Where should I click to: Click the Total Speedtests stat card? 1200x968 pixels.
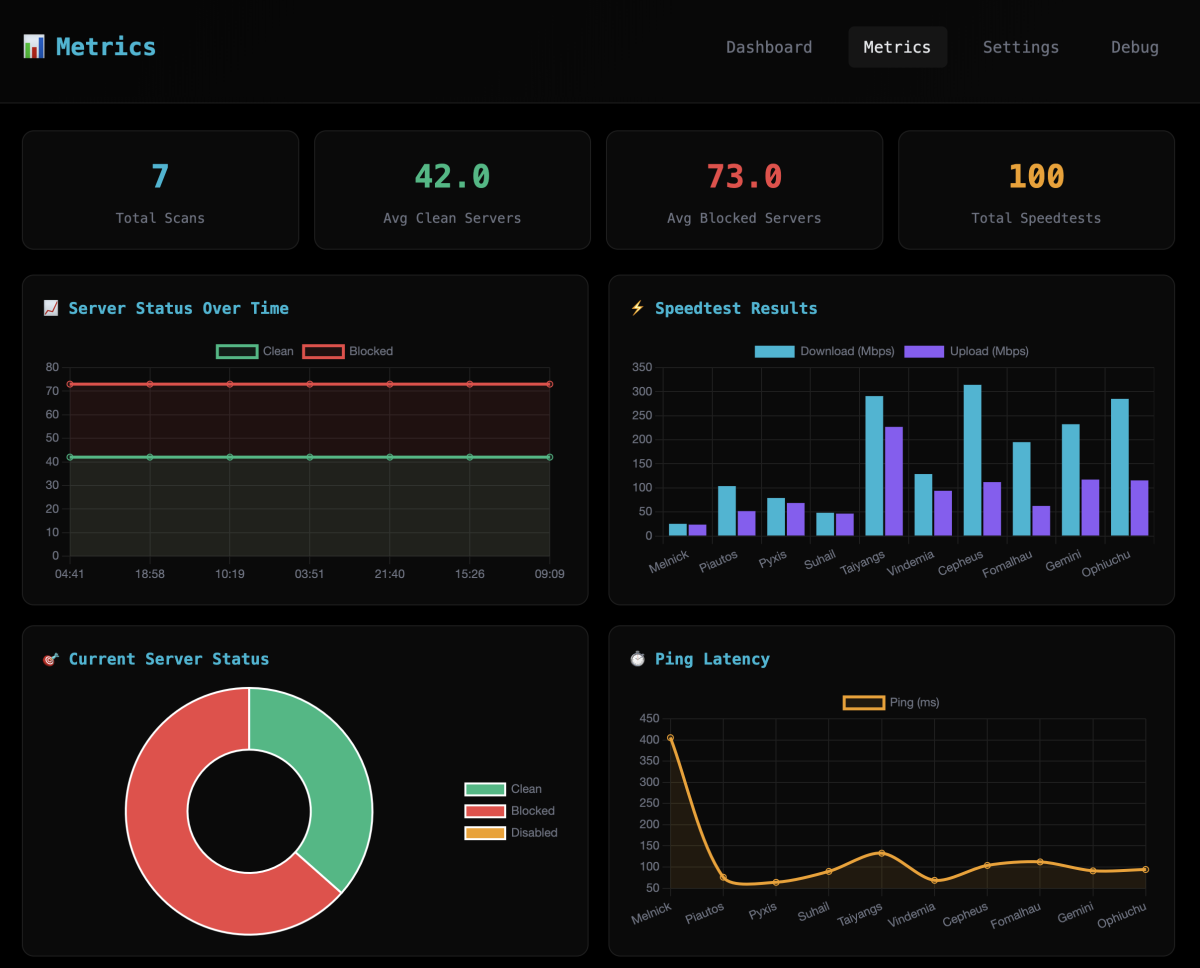[1036, 190]
